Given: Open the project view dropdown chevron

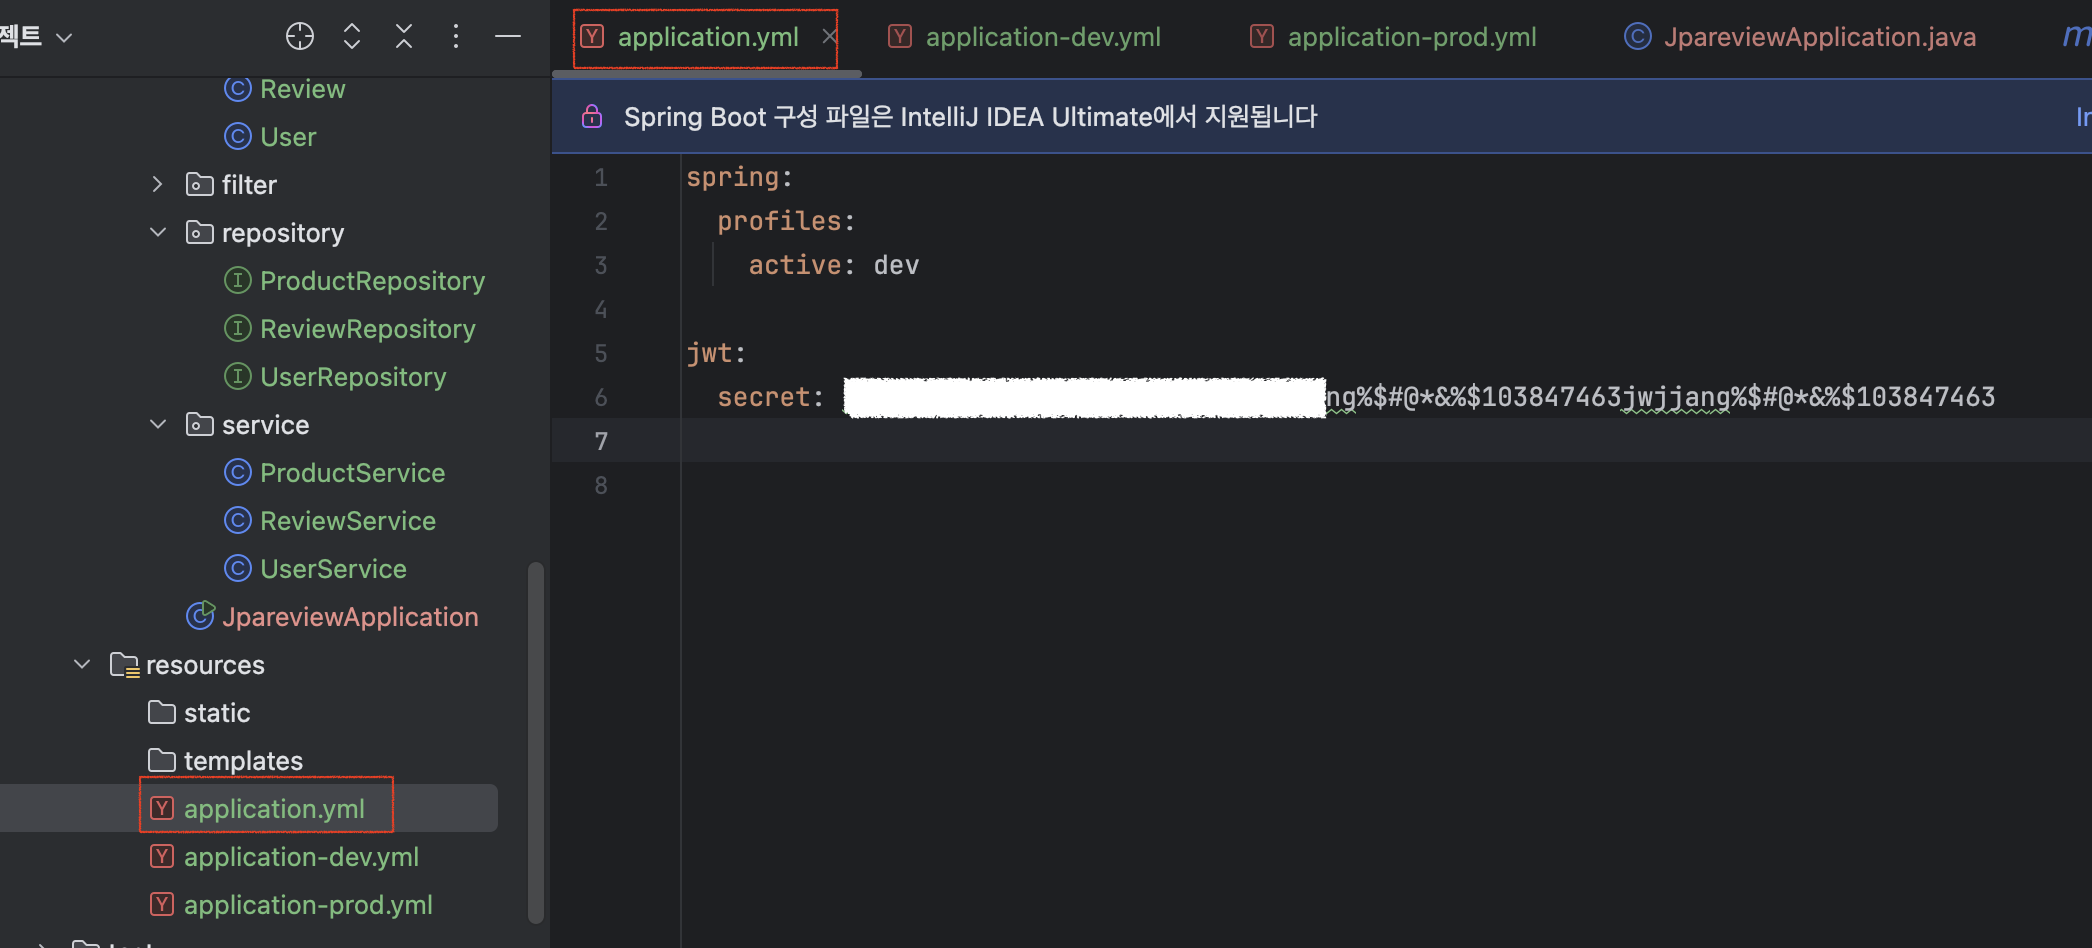Looking at the screenshot, I should pyautogui.click(x=64, y=38).
